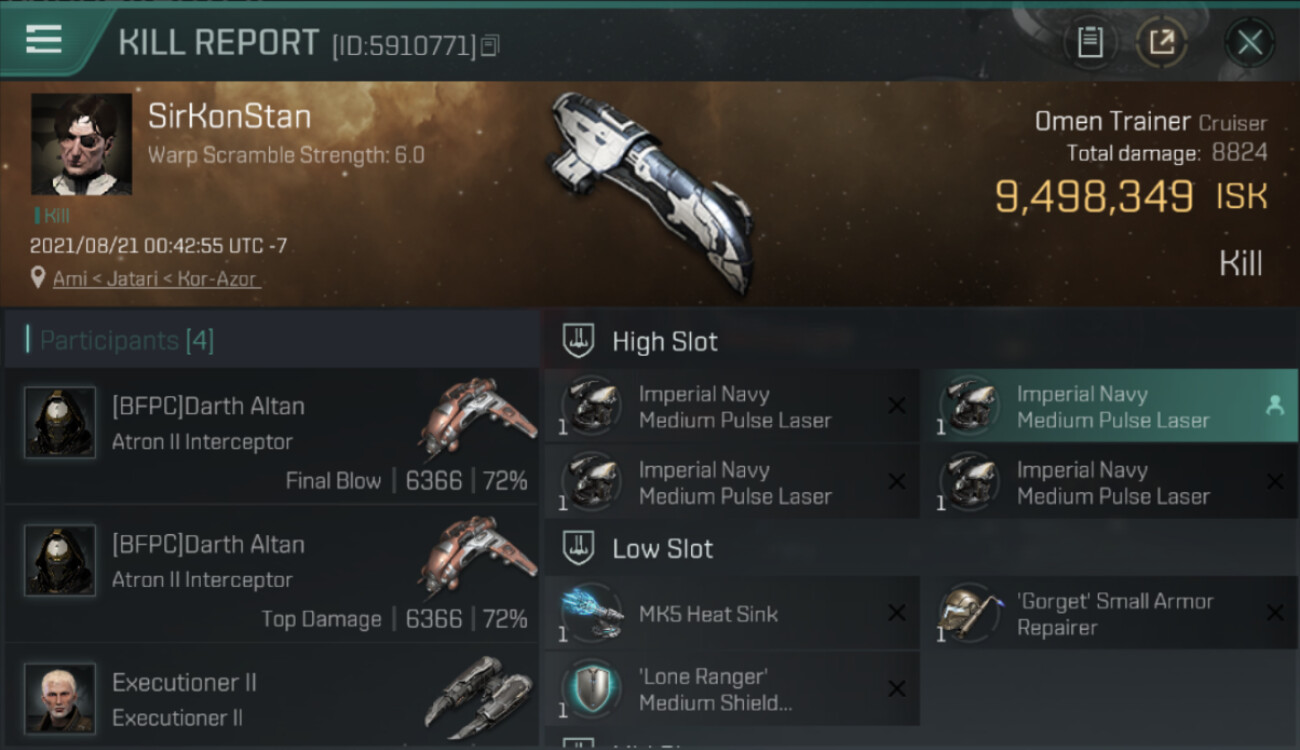The image size is (1300, 750).
Task: Open the Ami < Jatari < Kor-Azor location link
Action: click(x=157, y=279)
